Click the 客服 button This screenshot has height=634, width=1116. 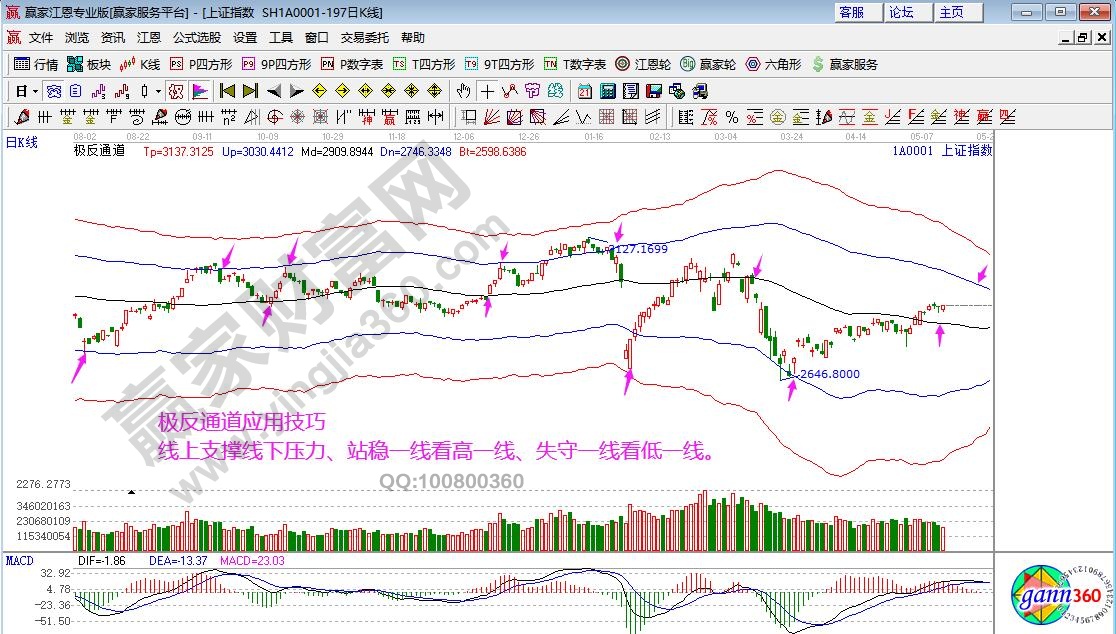pyautogui.click(x=852, y=12)
